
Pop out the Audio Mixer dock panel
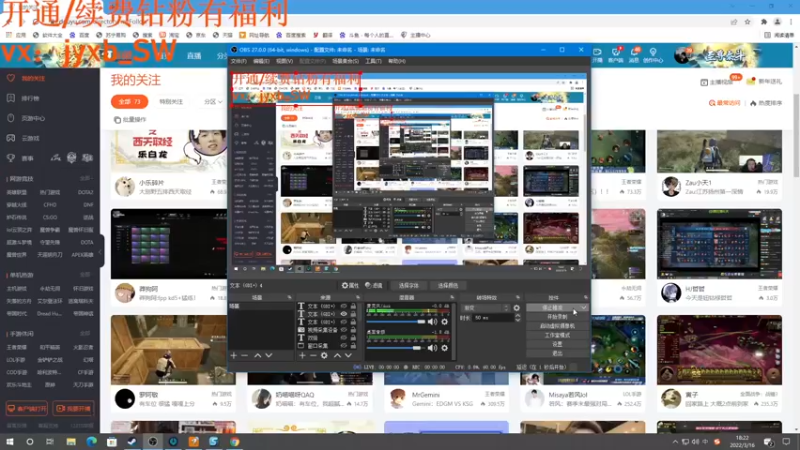(452, 297)
